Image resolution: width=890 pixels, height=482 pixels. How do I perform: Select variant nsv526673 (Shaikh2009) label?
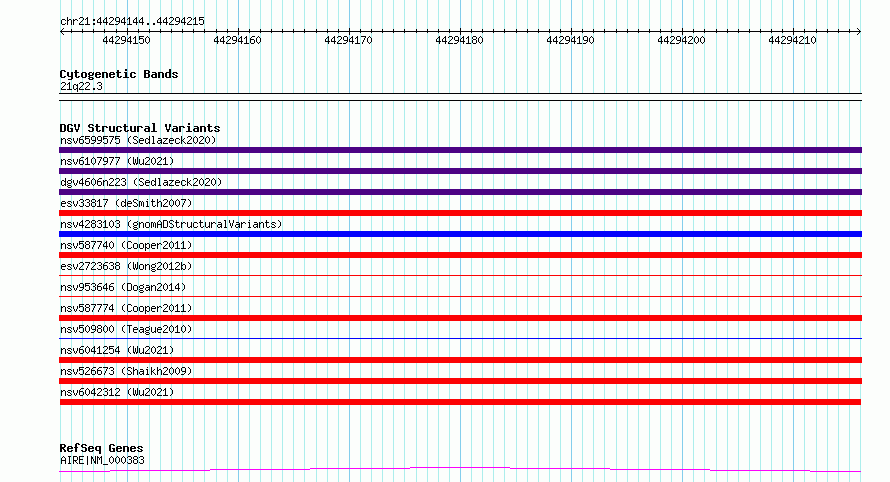[126, 371]
